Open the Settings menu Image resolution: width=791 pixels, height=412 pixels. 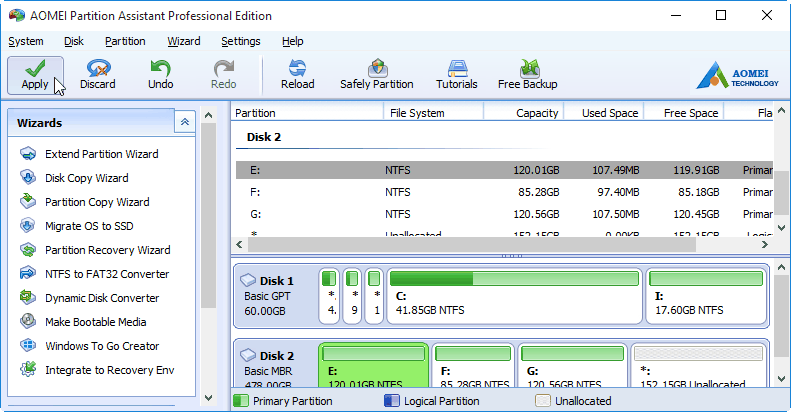tap(241, 41)
